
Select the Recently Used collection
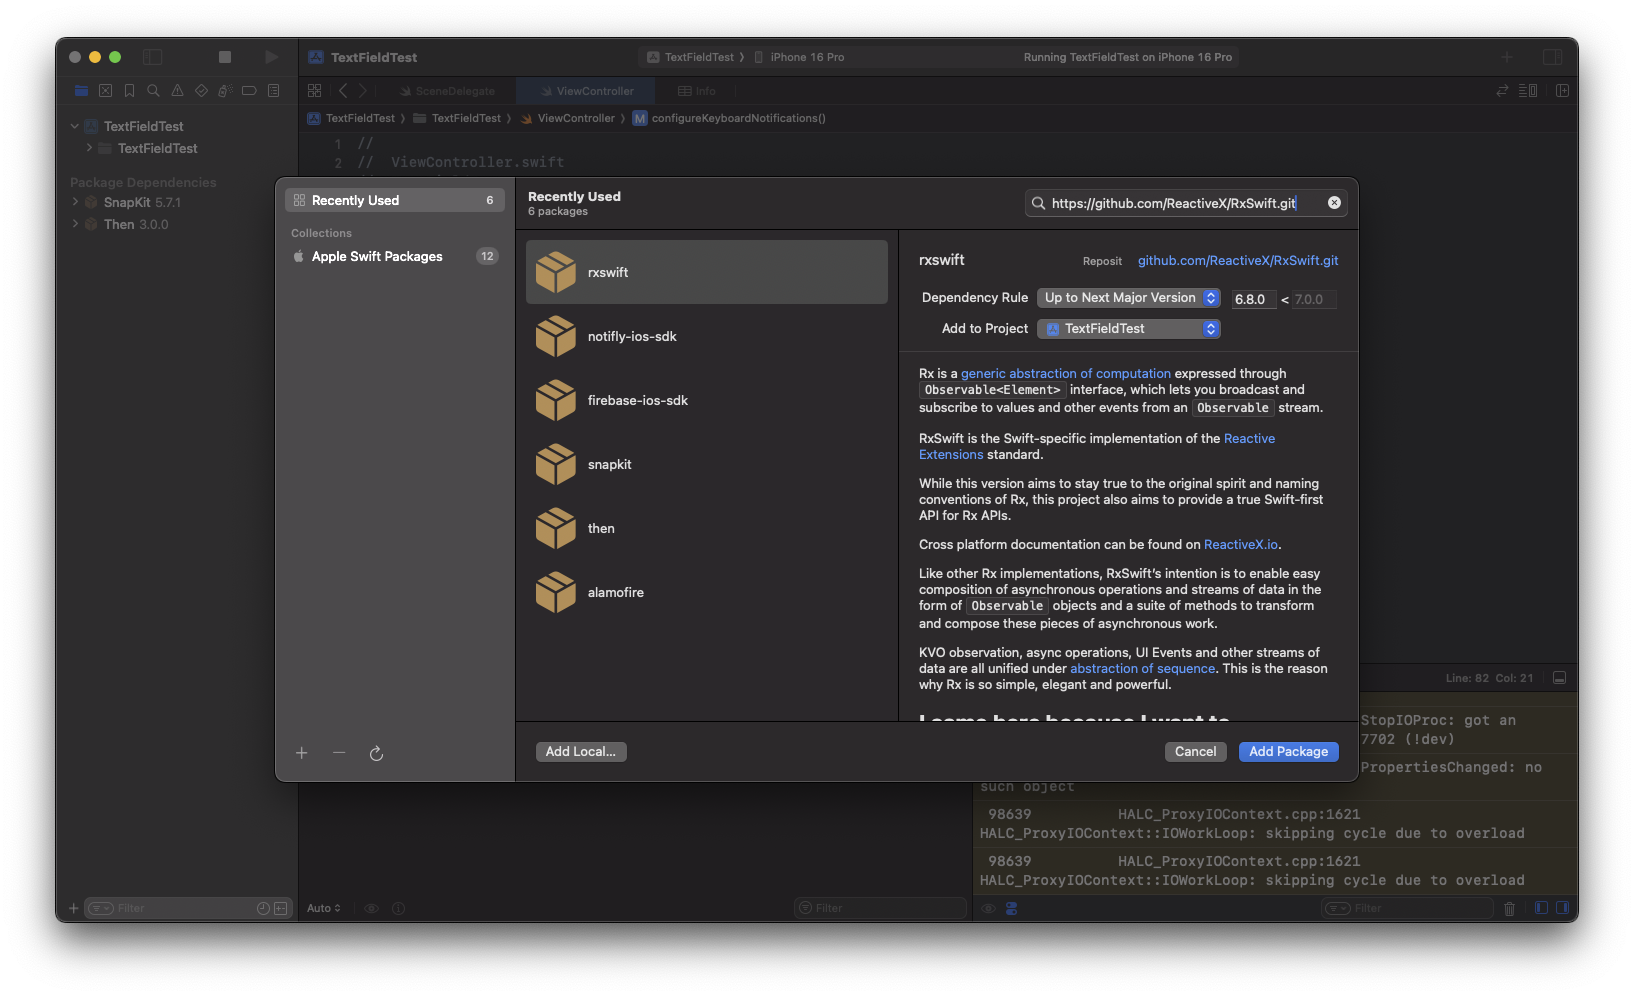[x=395, y=200]
